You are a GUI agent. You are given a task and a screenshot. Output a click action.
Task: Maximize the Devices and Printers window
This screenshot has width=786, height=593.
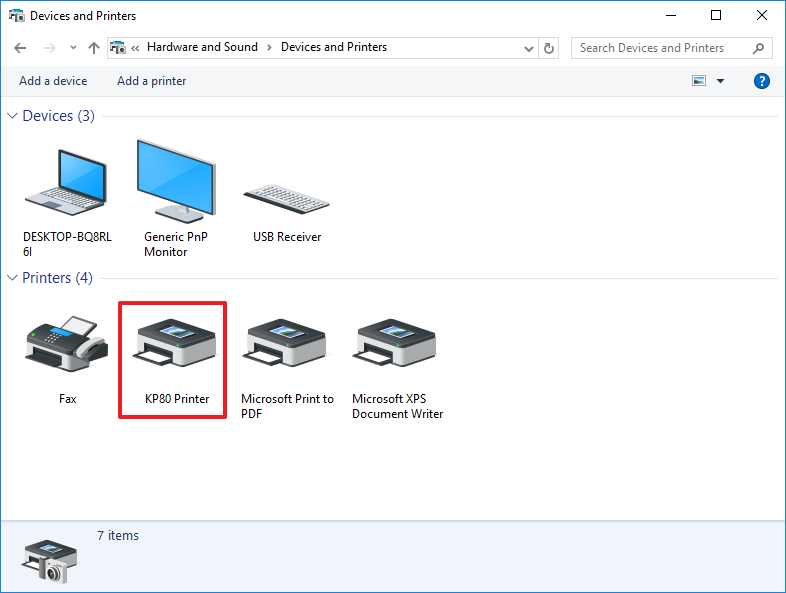pyautogui.click(x=716, y=16)
